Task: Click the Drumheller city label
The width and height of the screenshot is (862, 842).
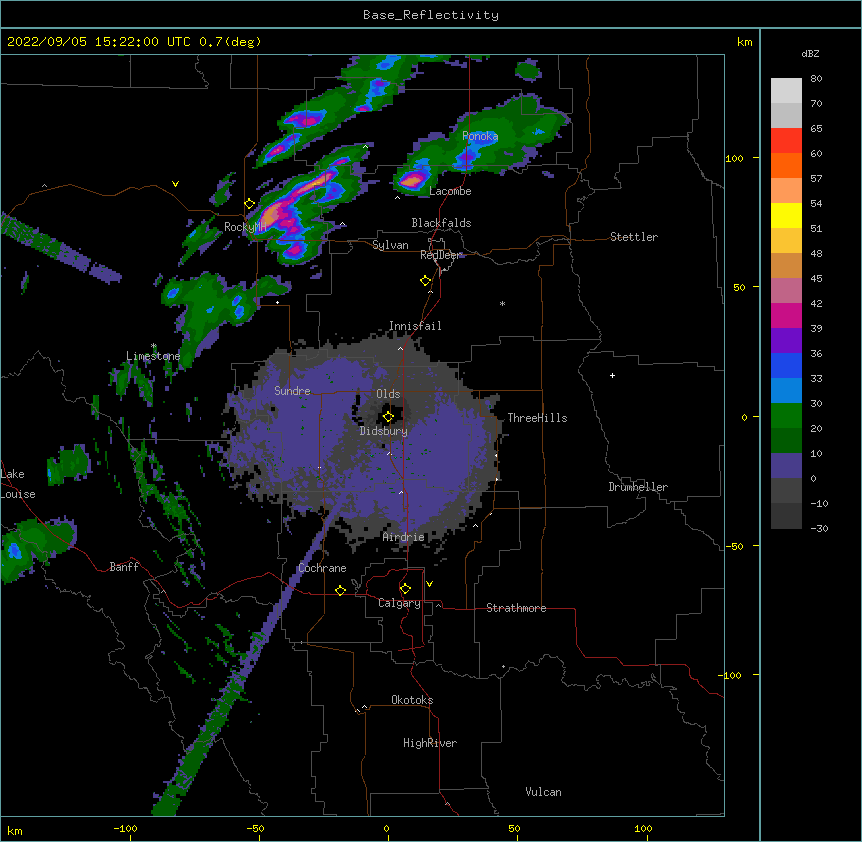Action: [638, 487]
